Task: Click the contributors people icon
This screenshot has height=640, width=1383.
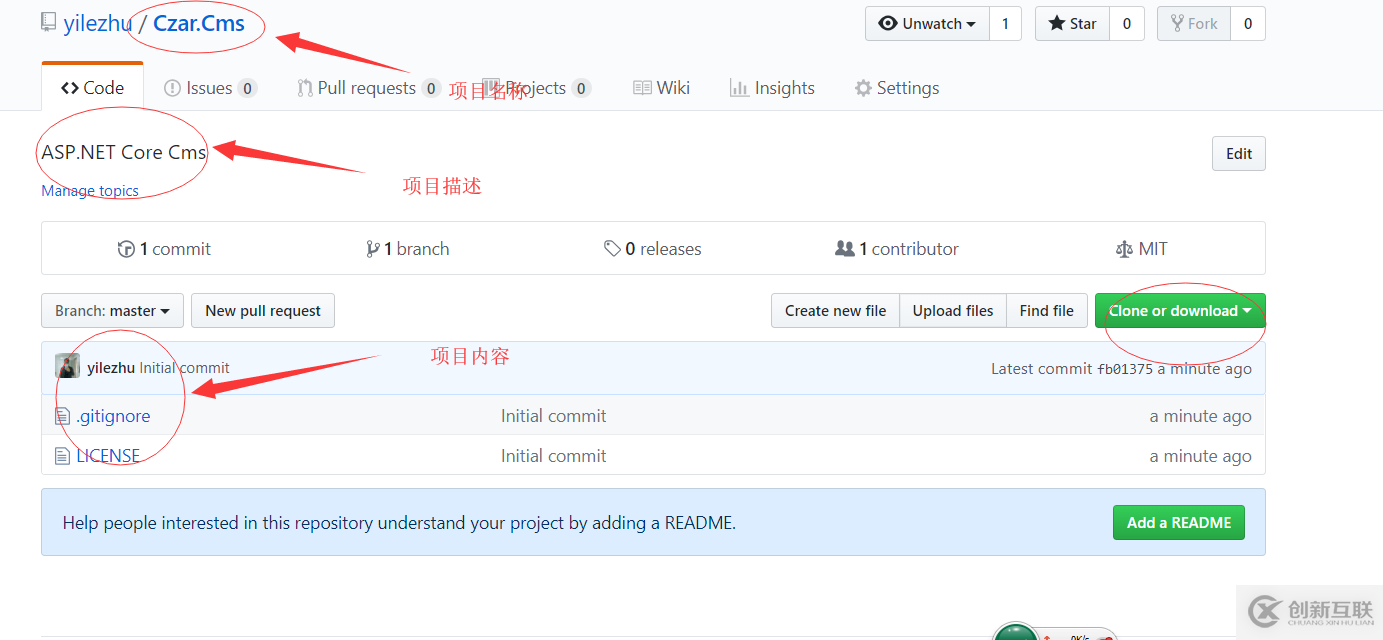Action: (x=844, y=249)
